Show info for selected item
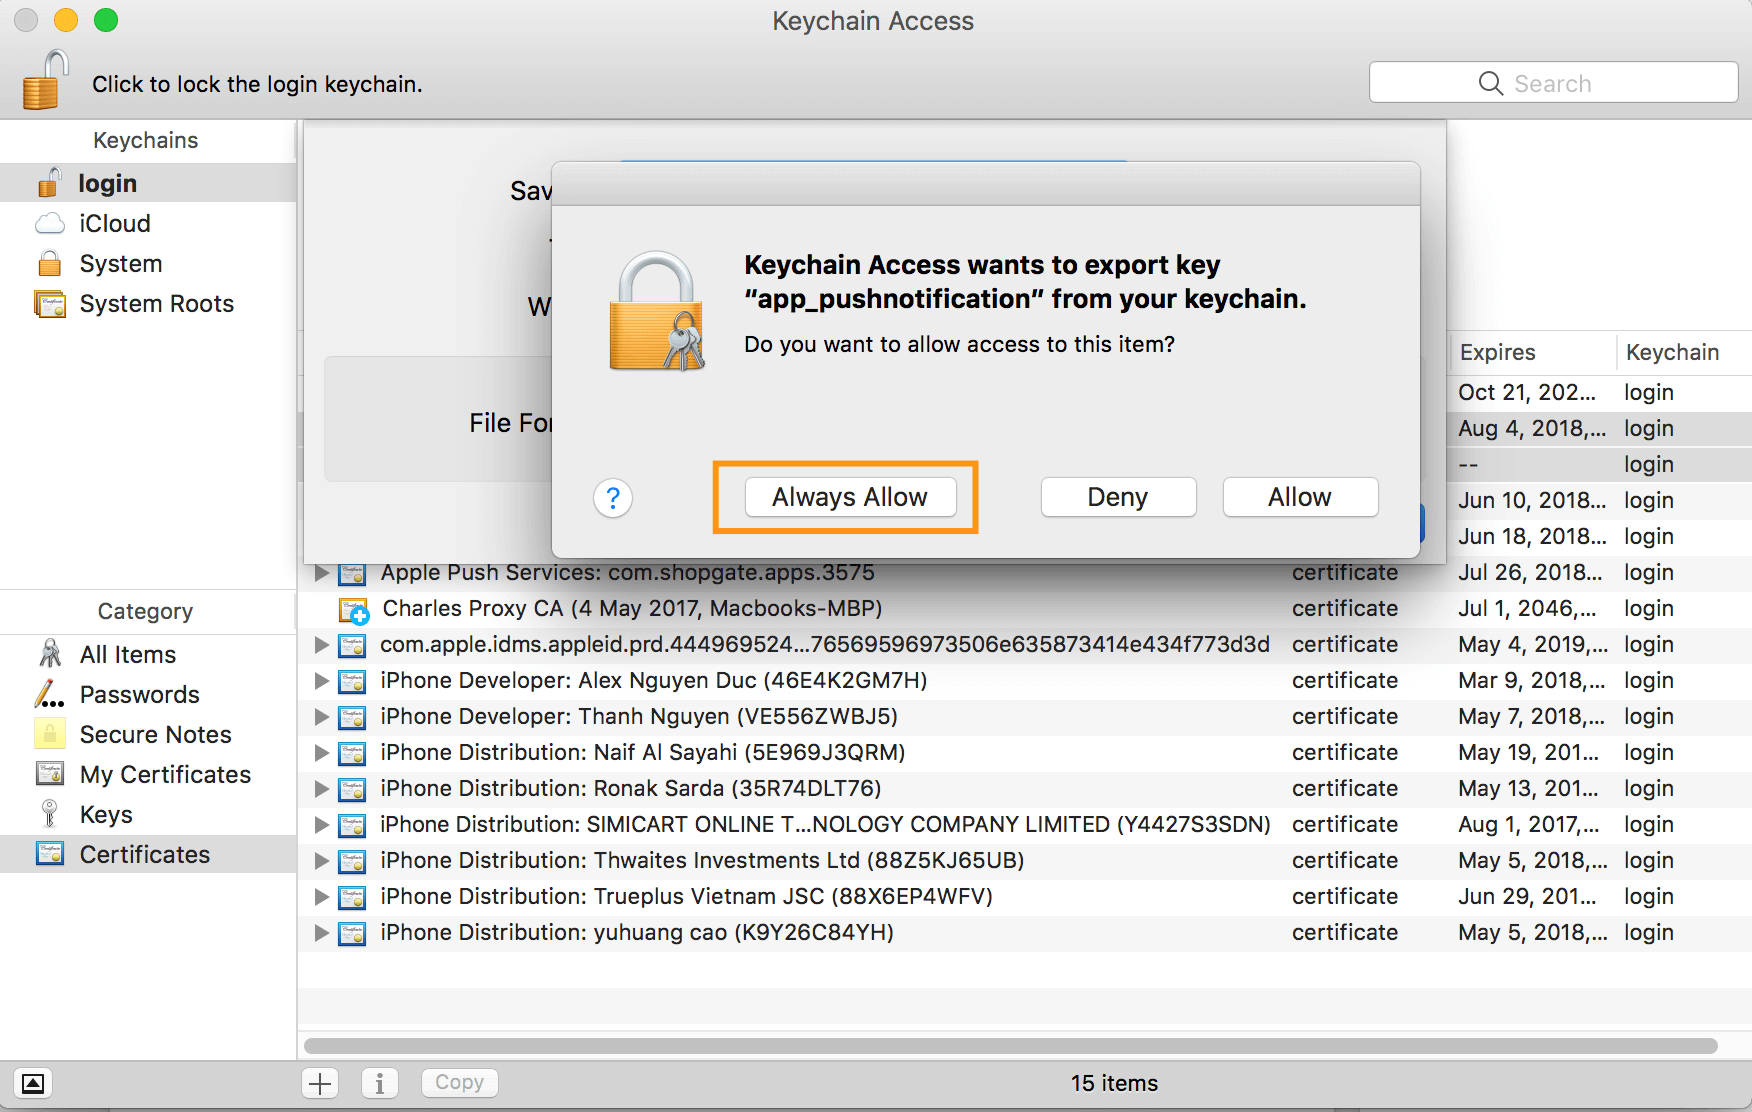1752x1112 pixels. pyautogui.click(x=380, y=1083)
